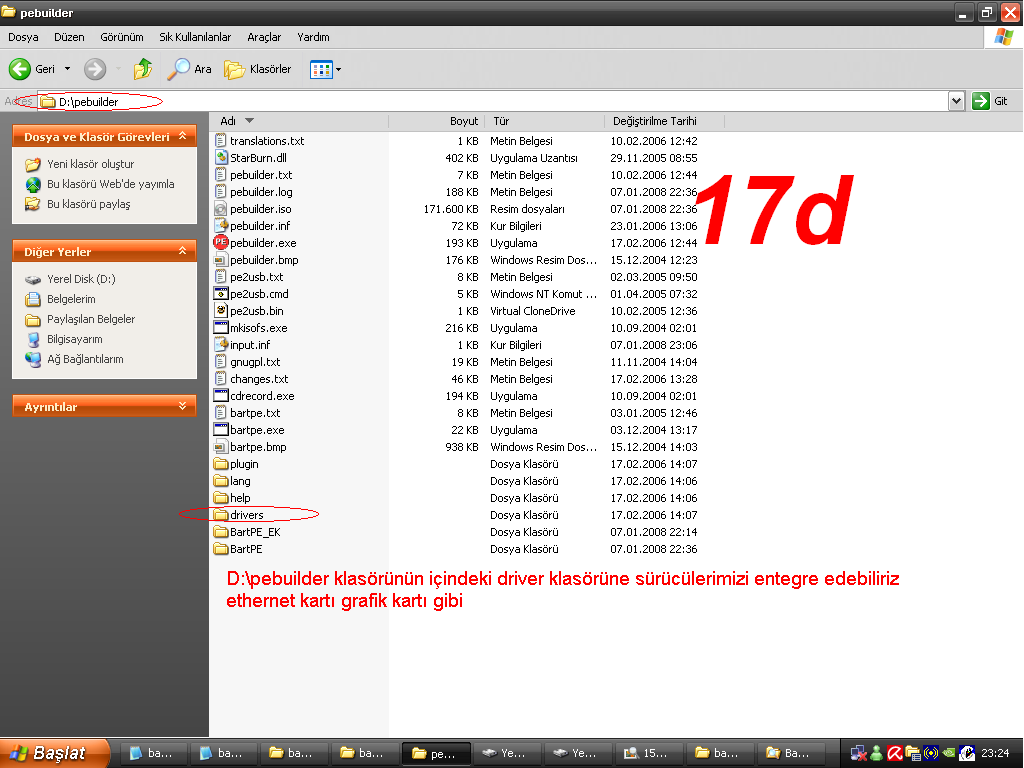
Task: Click Bu klasörü Web'de yayımla link
Action: coord(110,184)
